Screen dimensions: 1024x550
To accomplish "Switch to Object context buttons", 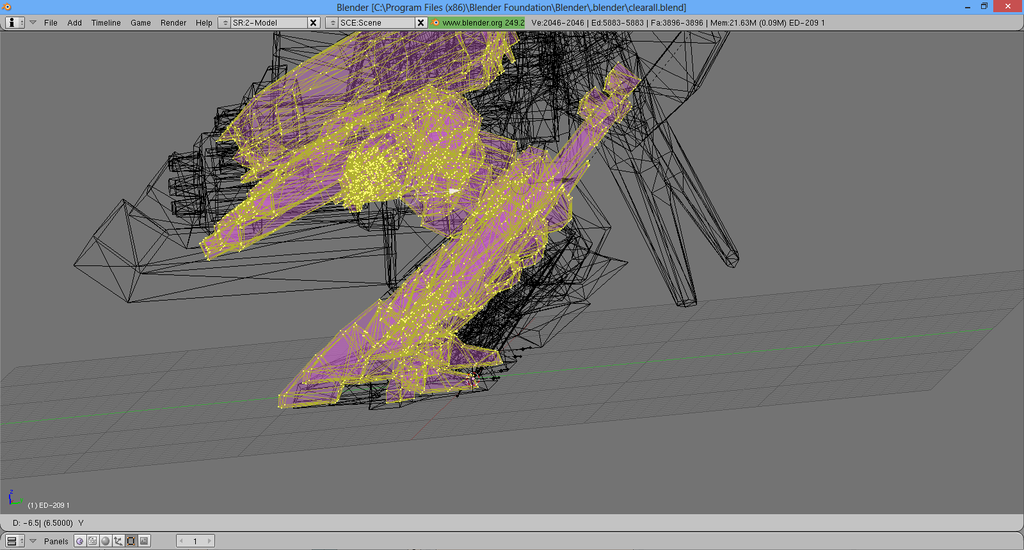I will click(x=118, y=541).
